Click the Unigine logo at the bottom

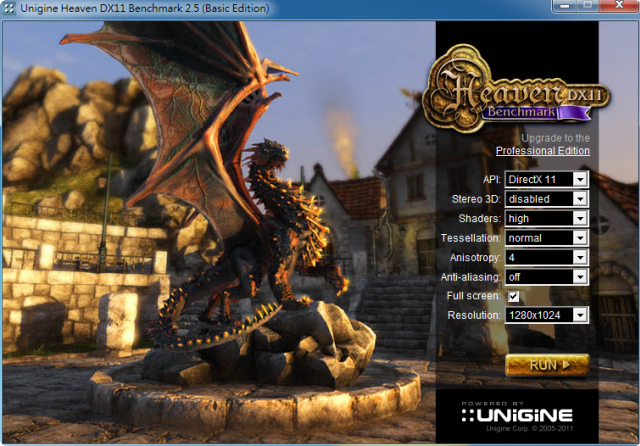[x=517, y=415]
